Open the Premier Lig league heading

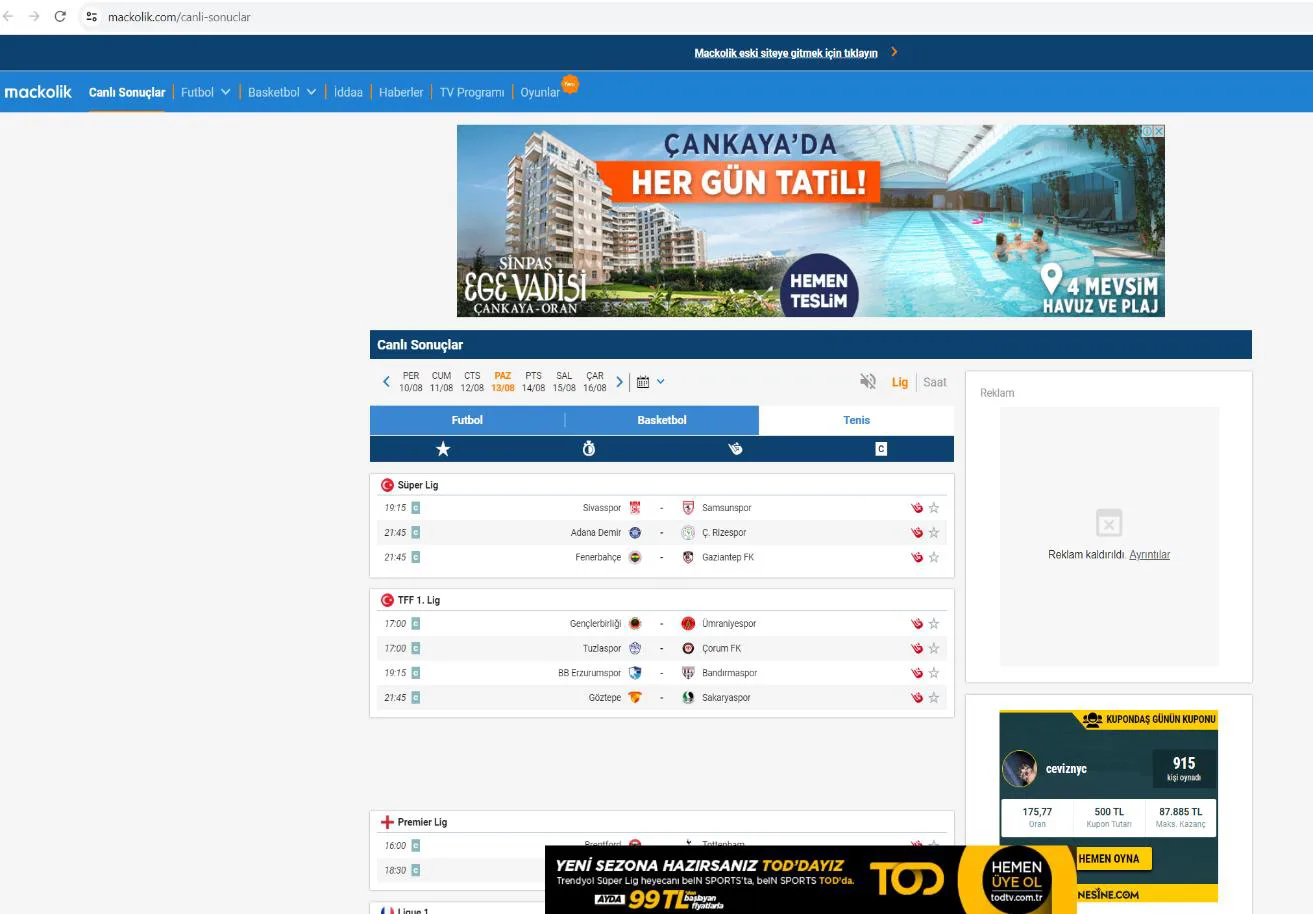422,822
